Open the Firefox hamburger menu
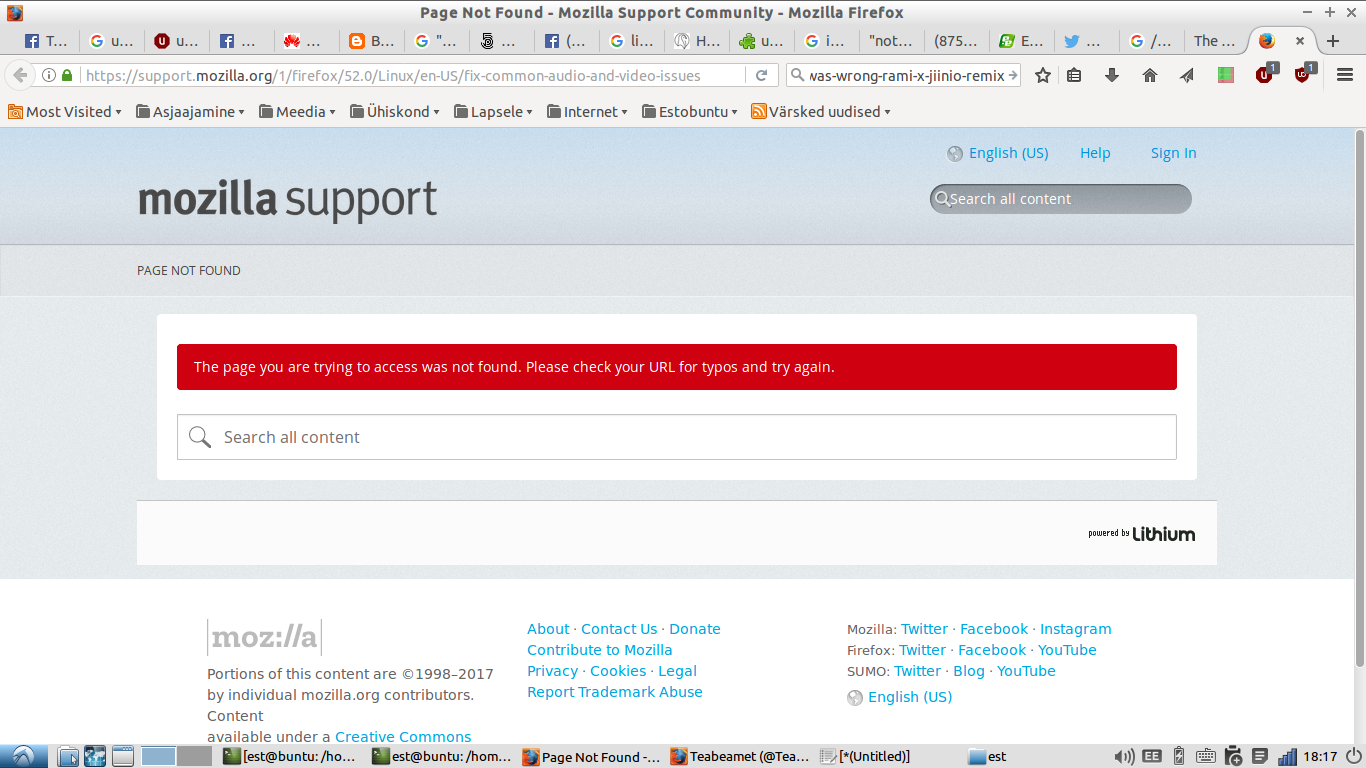The image size is (1366, 768). (x=1344, y=75)
